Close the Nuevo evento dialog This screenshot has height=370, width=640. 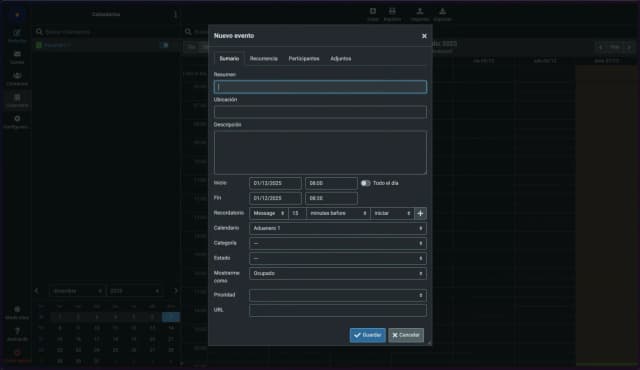[x=424, y=36]
